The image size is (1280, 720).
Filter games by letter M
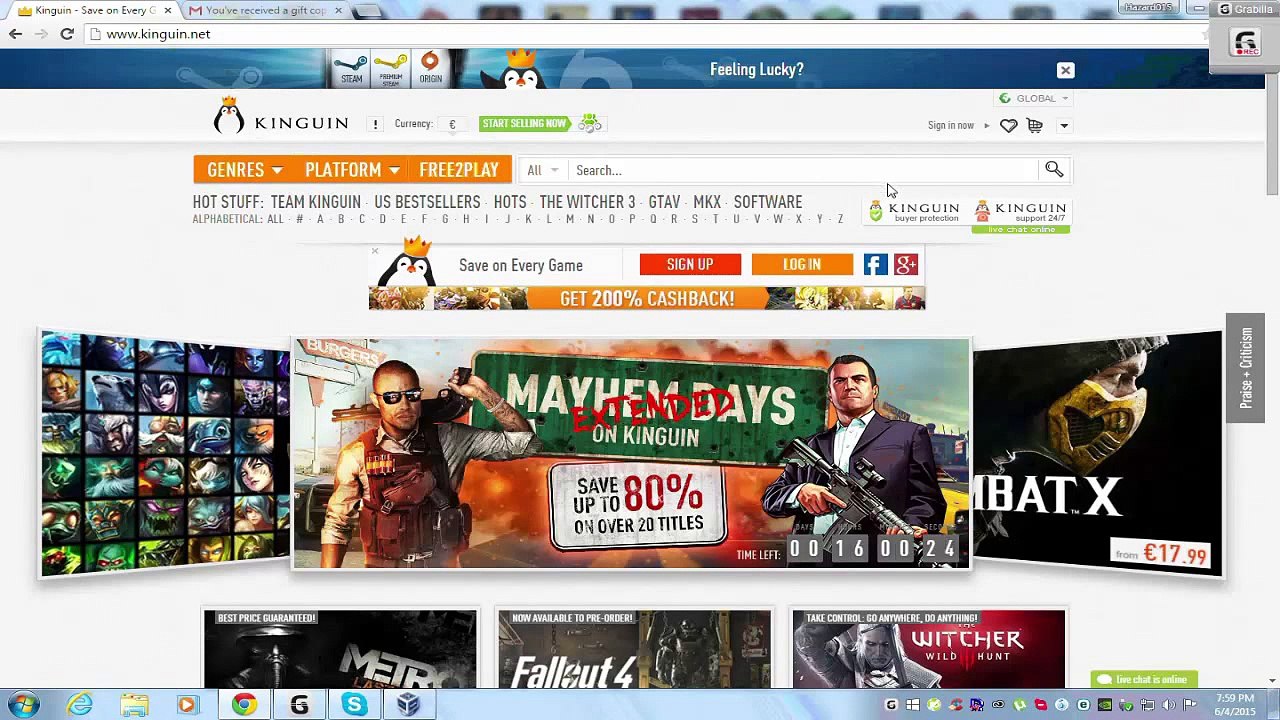pos(570,219)
